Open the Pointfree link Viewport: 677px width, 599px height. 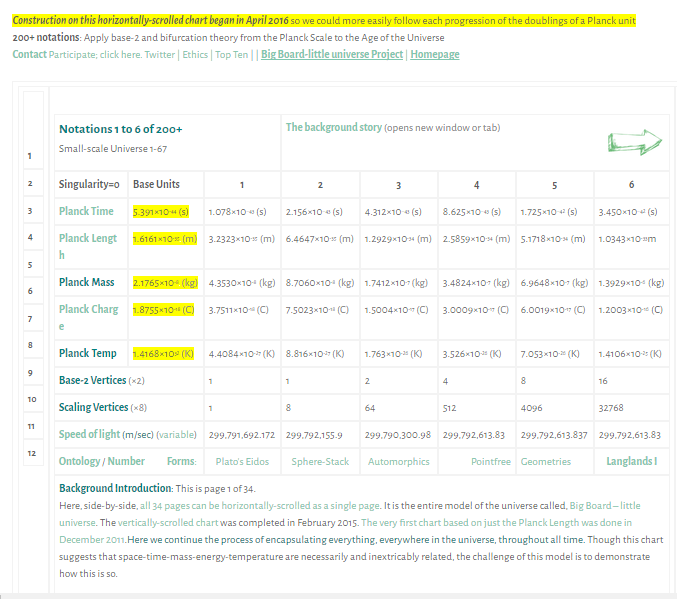[491, 462]
